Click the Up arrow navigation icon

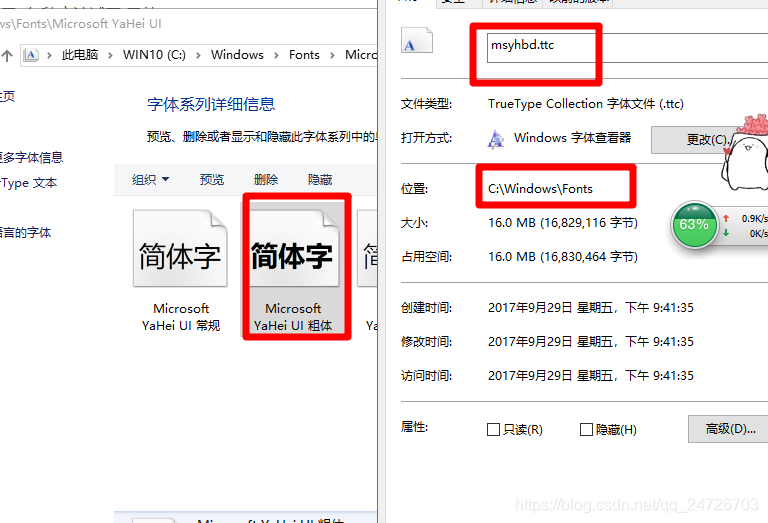tap(6, 55)
